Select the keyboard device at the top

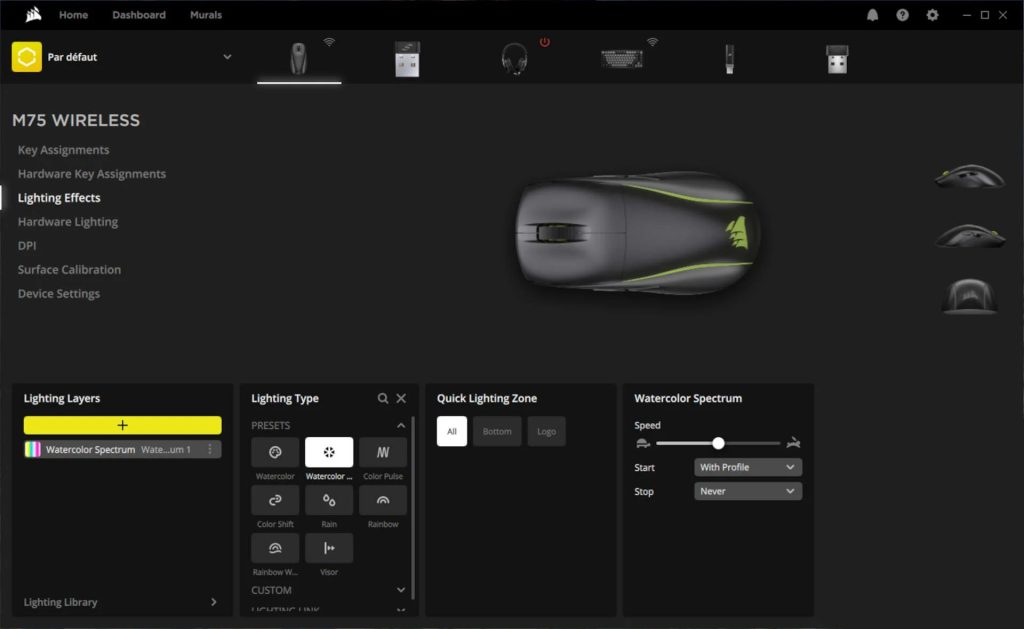click(x=623, y=57)
